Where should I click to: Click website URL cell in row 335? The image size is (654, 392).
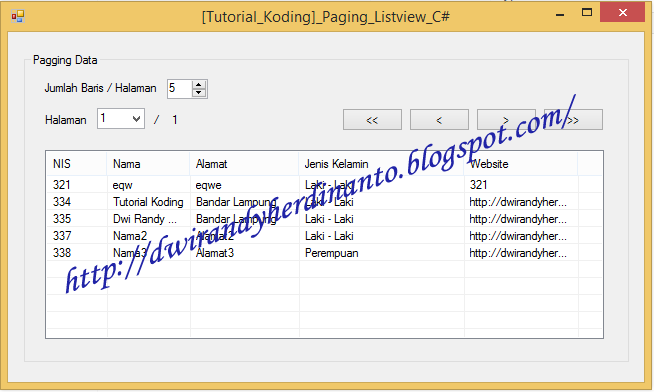(x=518, y=219)
